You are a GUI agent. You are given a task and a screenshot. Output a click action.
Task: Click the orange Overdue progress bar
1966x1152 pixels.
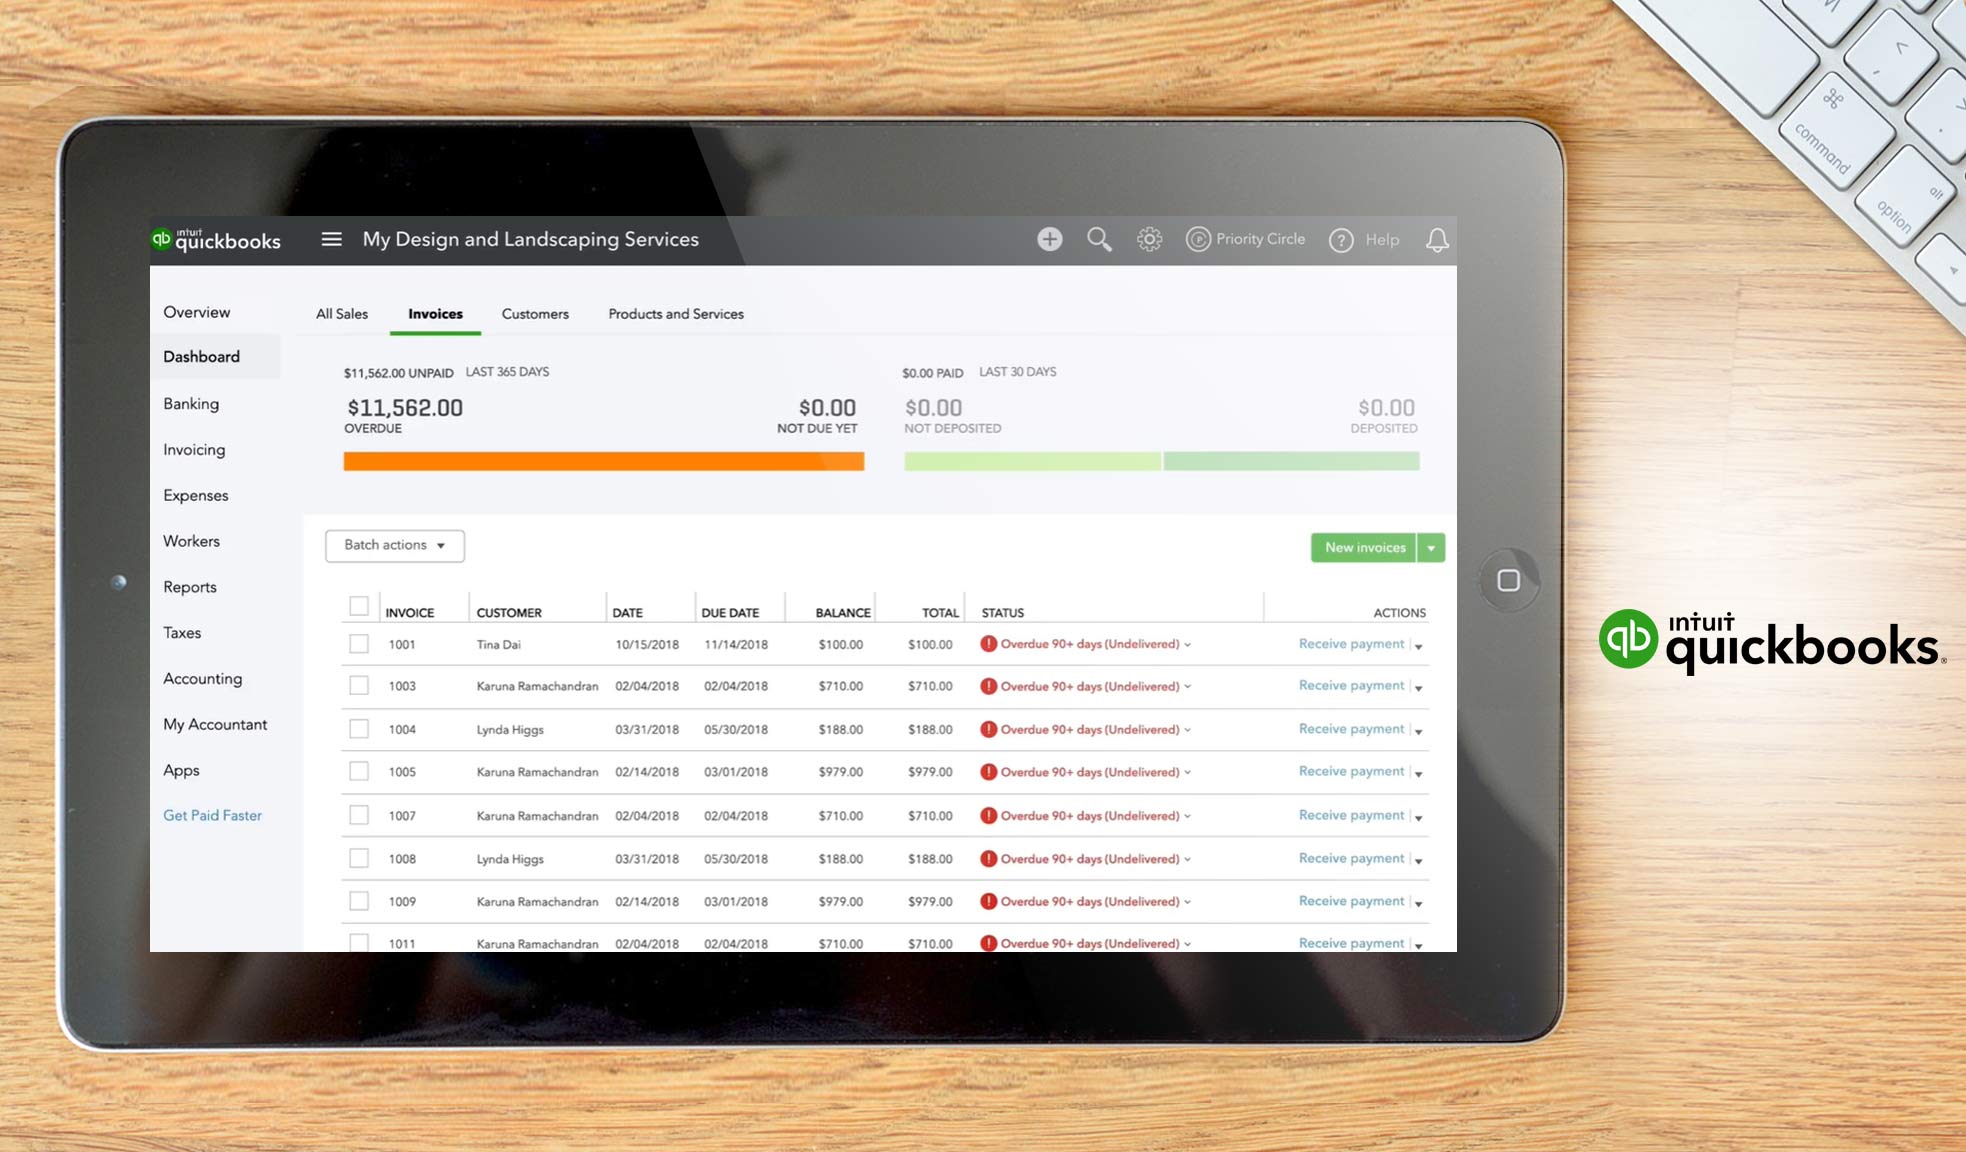coord(604,460)
